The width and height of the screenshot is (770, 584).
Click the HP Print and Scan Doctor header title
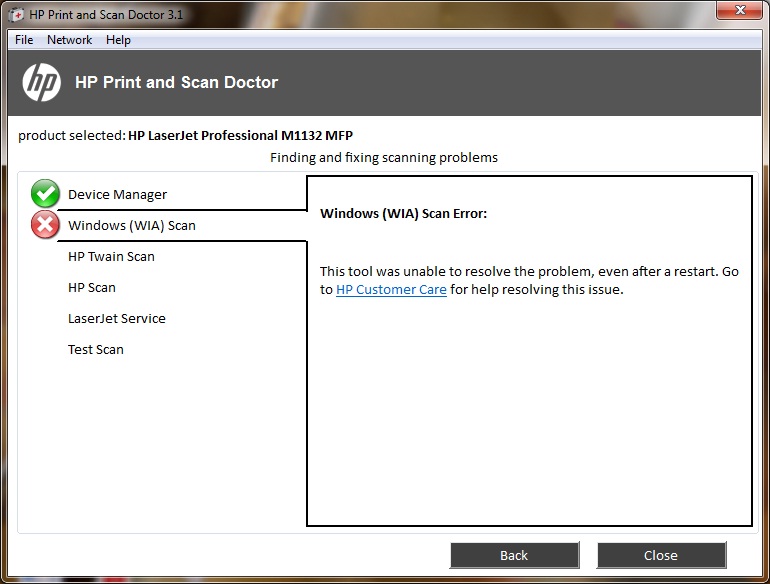pos(176,82)
